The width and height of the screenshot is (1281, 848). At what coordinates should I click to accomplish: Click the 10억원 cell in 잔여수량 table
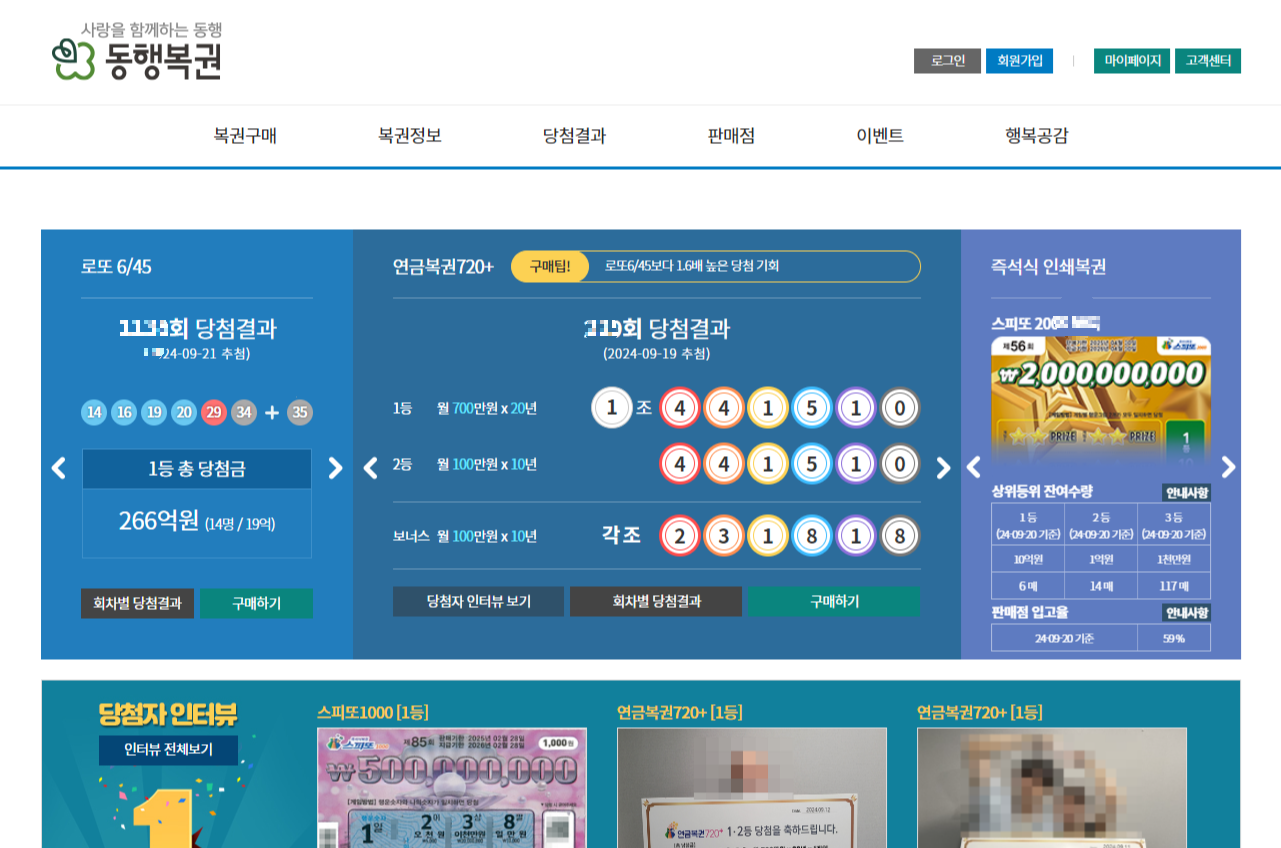click(x=1028, y=560)
